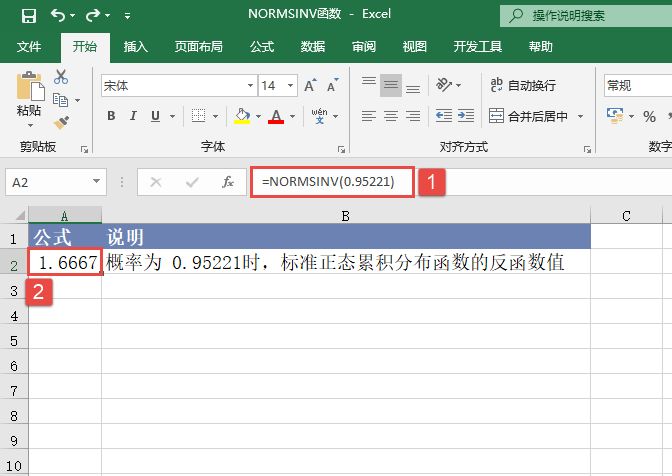Open the 公式 ribbon tab
Screen dimensions: 672x476
tap(262, 46)
